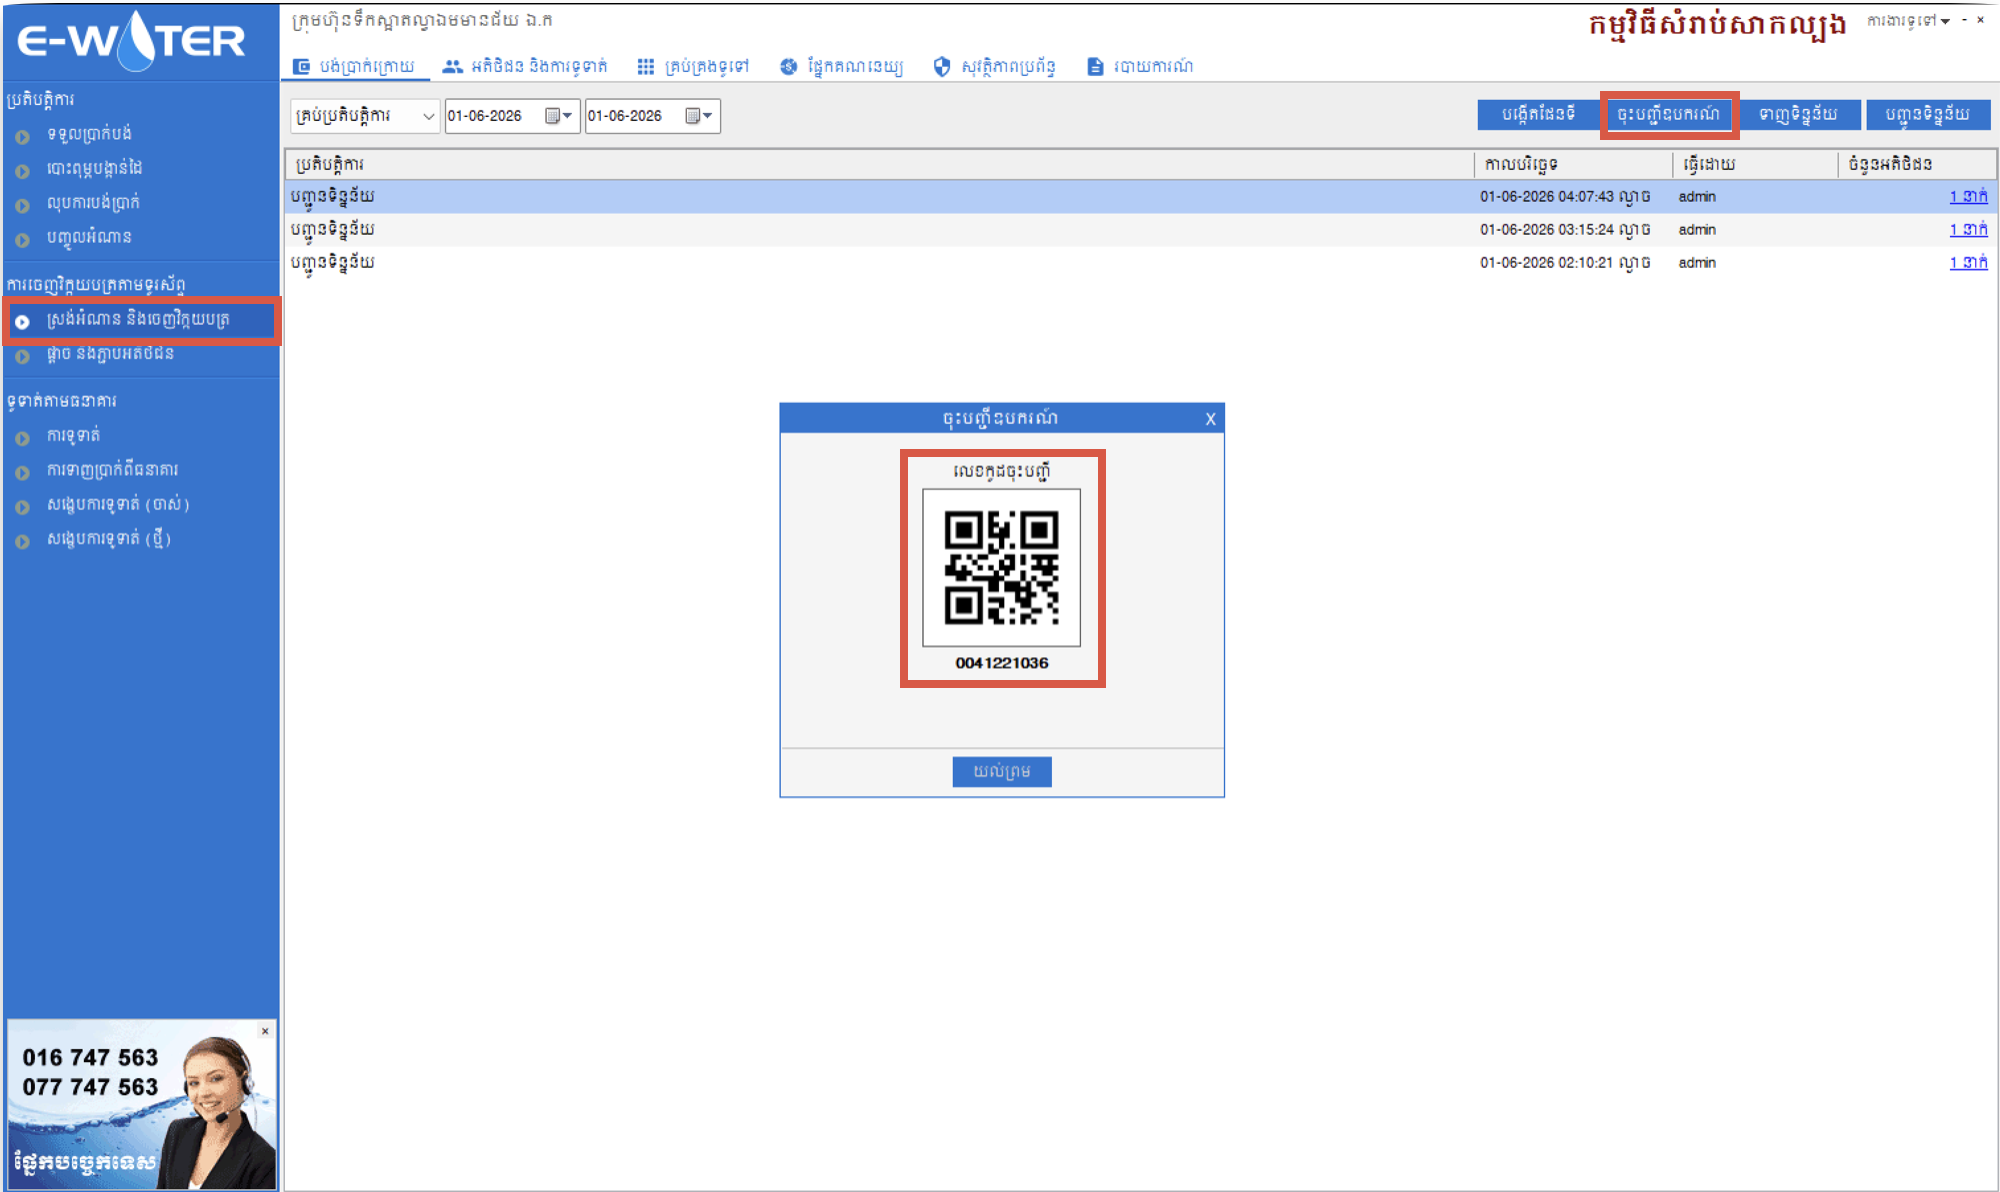This screenshot has width=2000, height=1192.
Task: Select លុបការបង់ប្រាក់ in the sidebar
Action: point(93,202)
